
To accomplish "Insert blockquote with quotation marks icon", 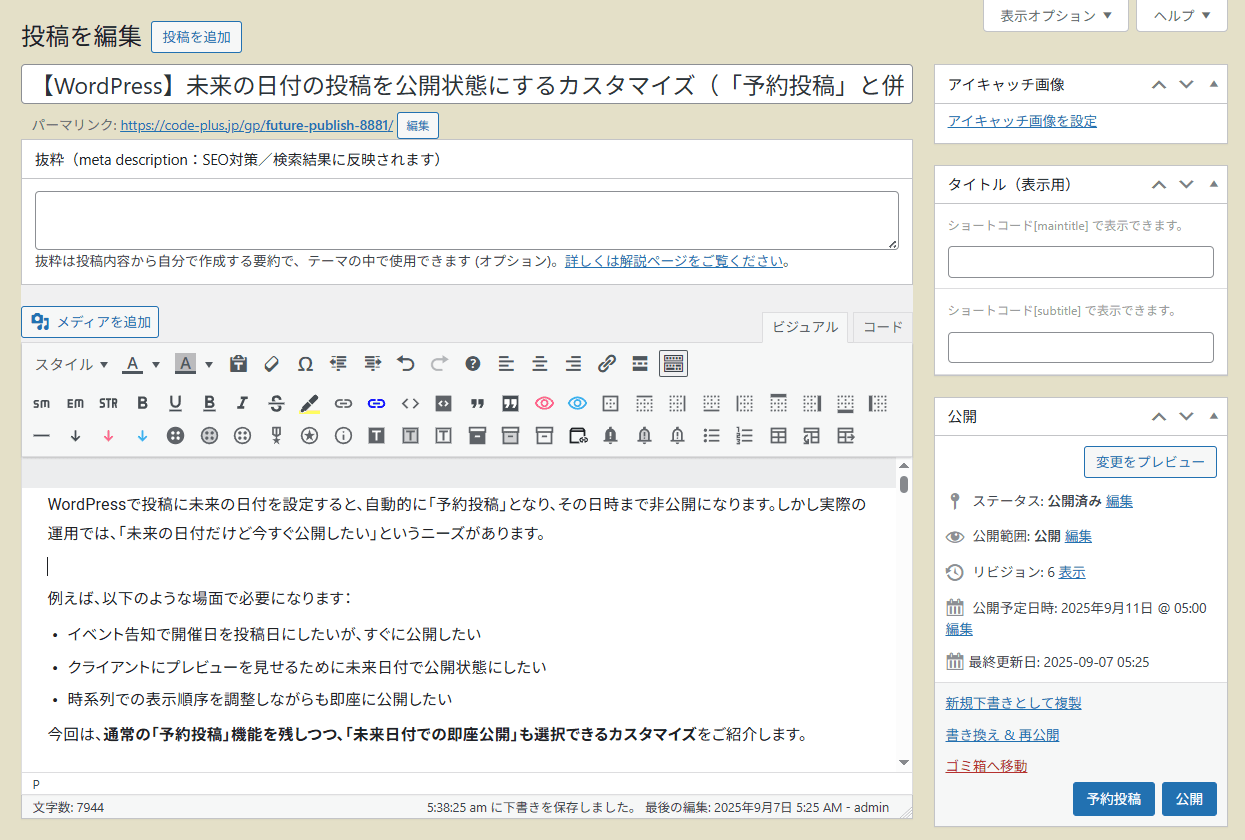I will pyautogui.click(x=477, y=404).
